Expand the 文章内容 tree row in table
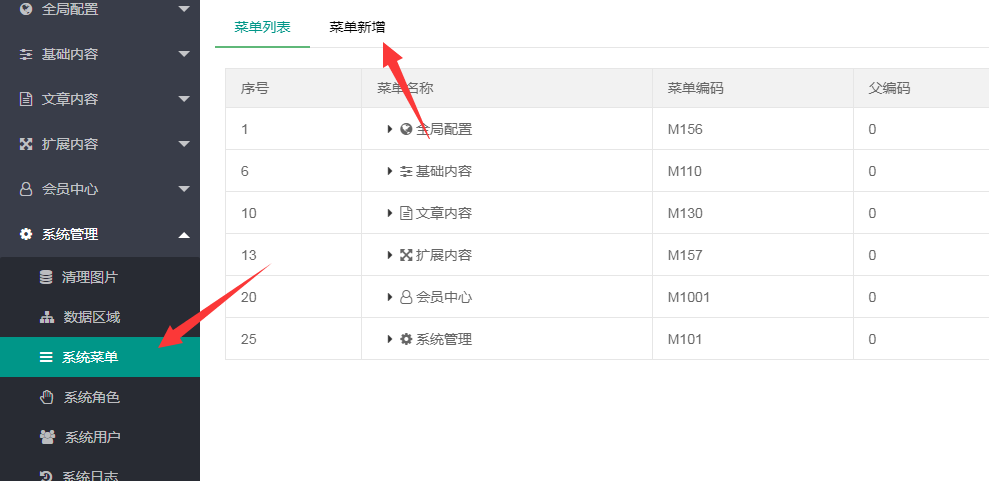This screenshot has width=989, height=481. (390, 213)
